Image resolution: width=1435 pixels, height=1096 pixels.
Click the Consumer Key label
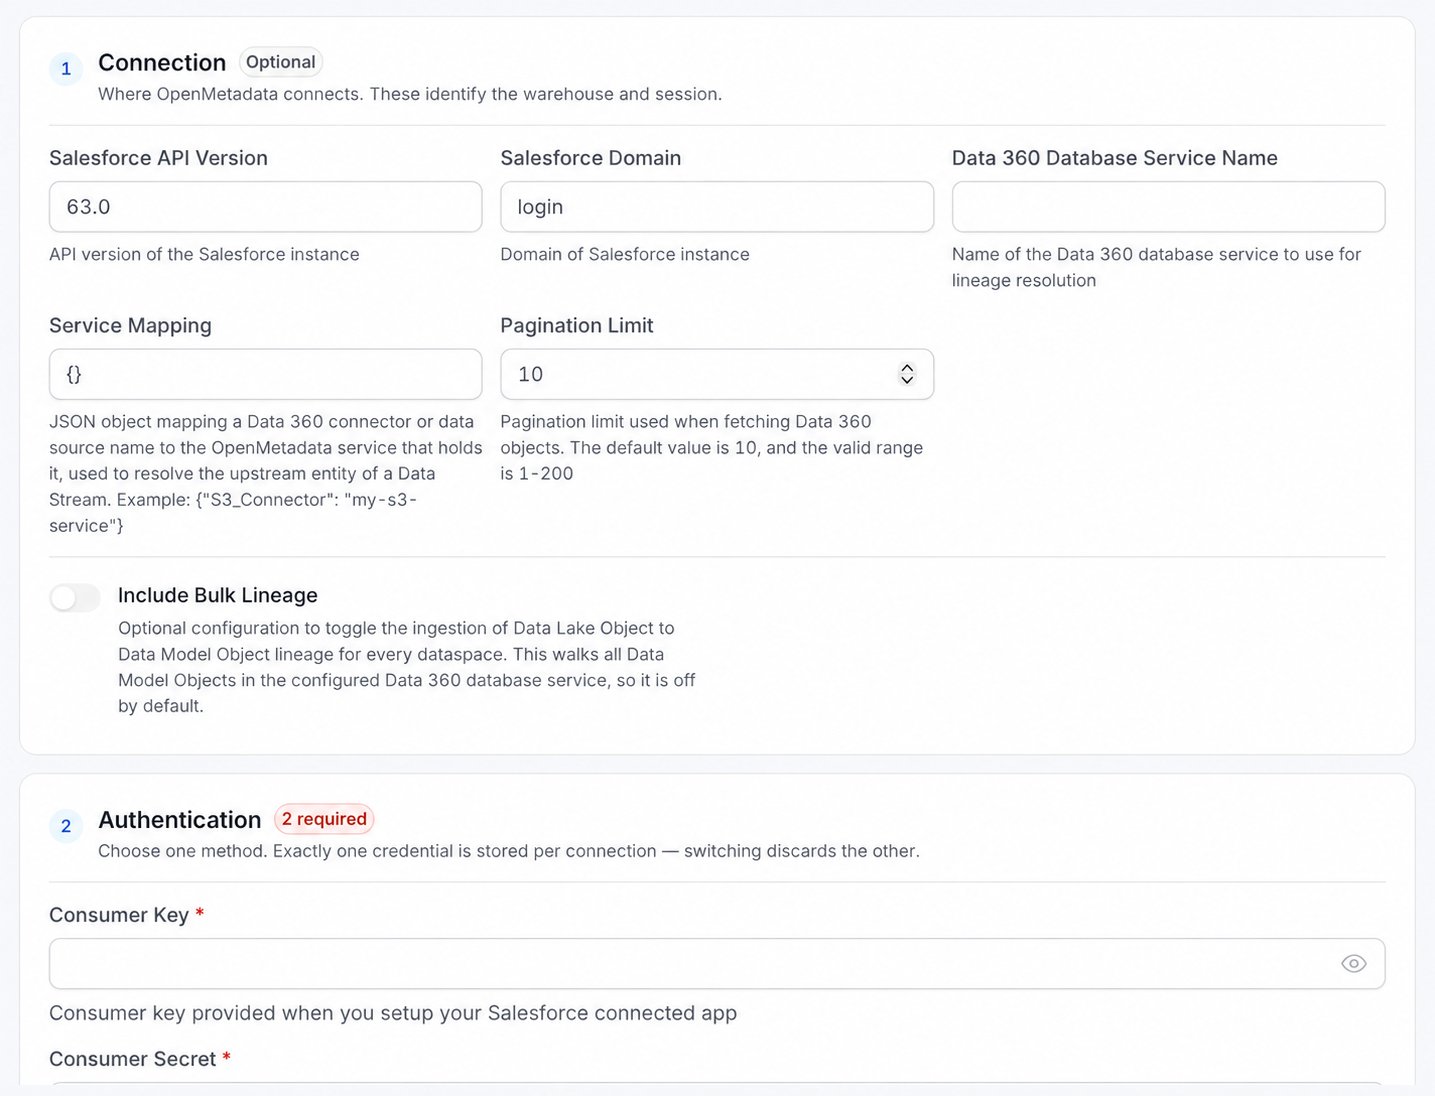(119, 915)
